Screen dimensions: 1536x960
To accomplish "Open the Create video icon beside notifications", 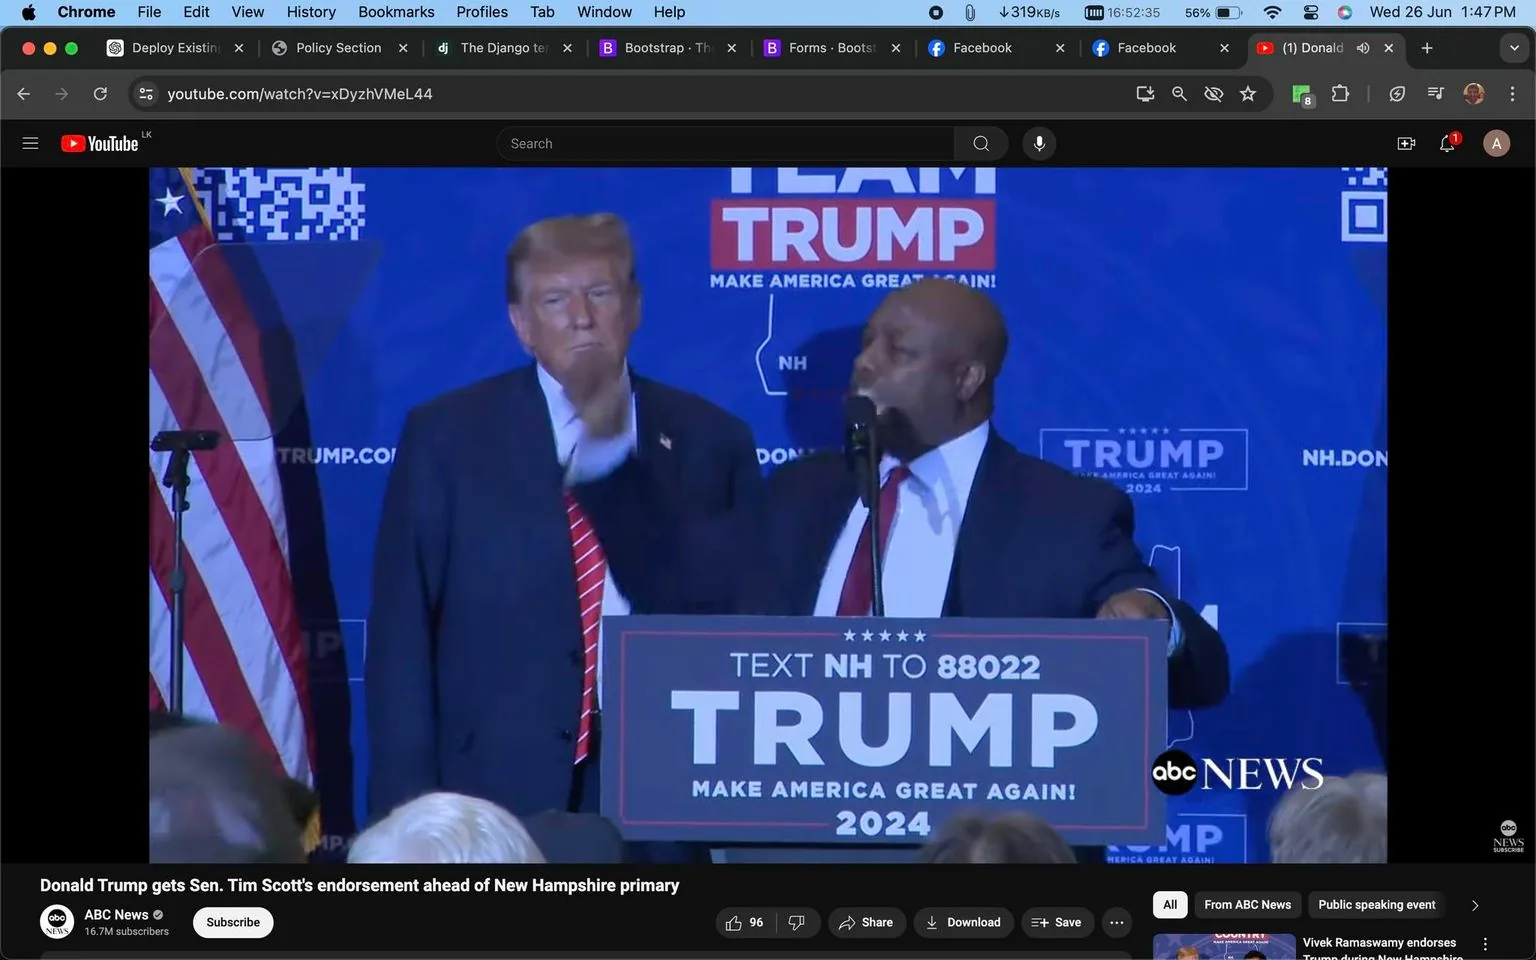I will click(x=1406, y=143).
